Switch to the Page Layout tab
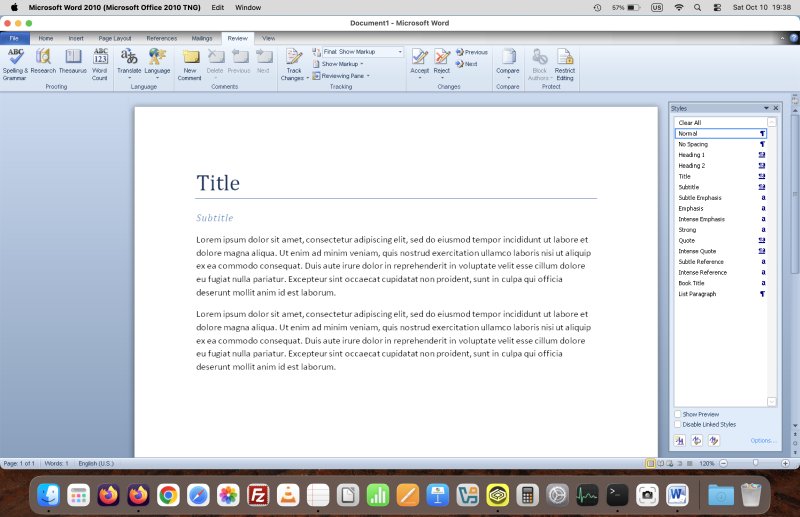The height and width of the screenshot is (517, 800). pyautogui.click(x=115, y=38)
